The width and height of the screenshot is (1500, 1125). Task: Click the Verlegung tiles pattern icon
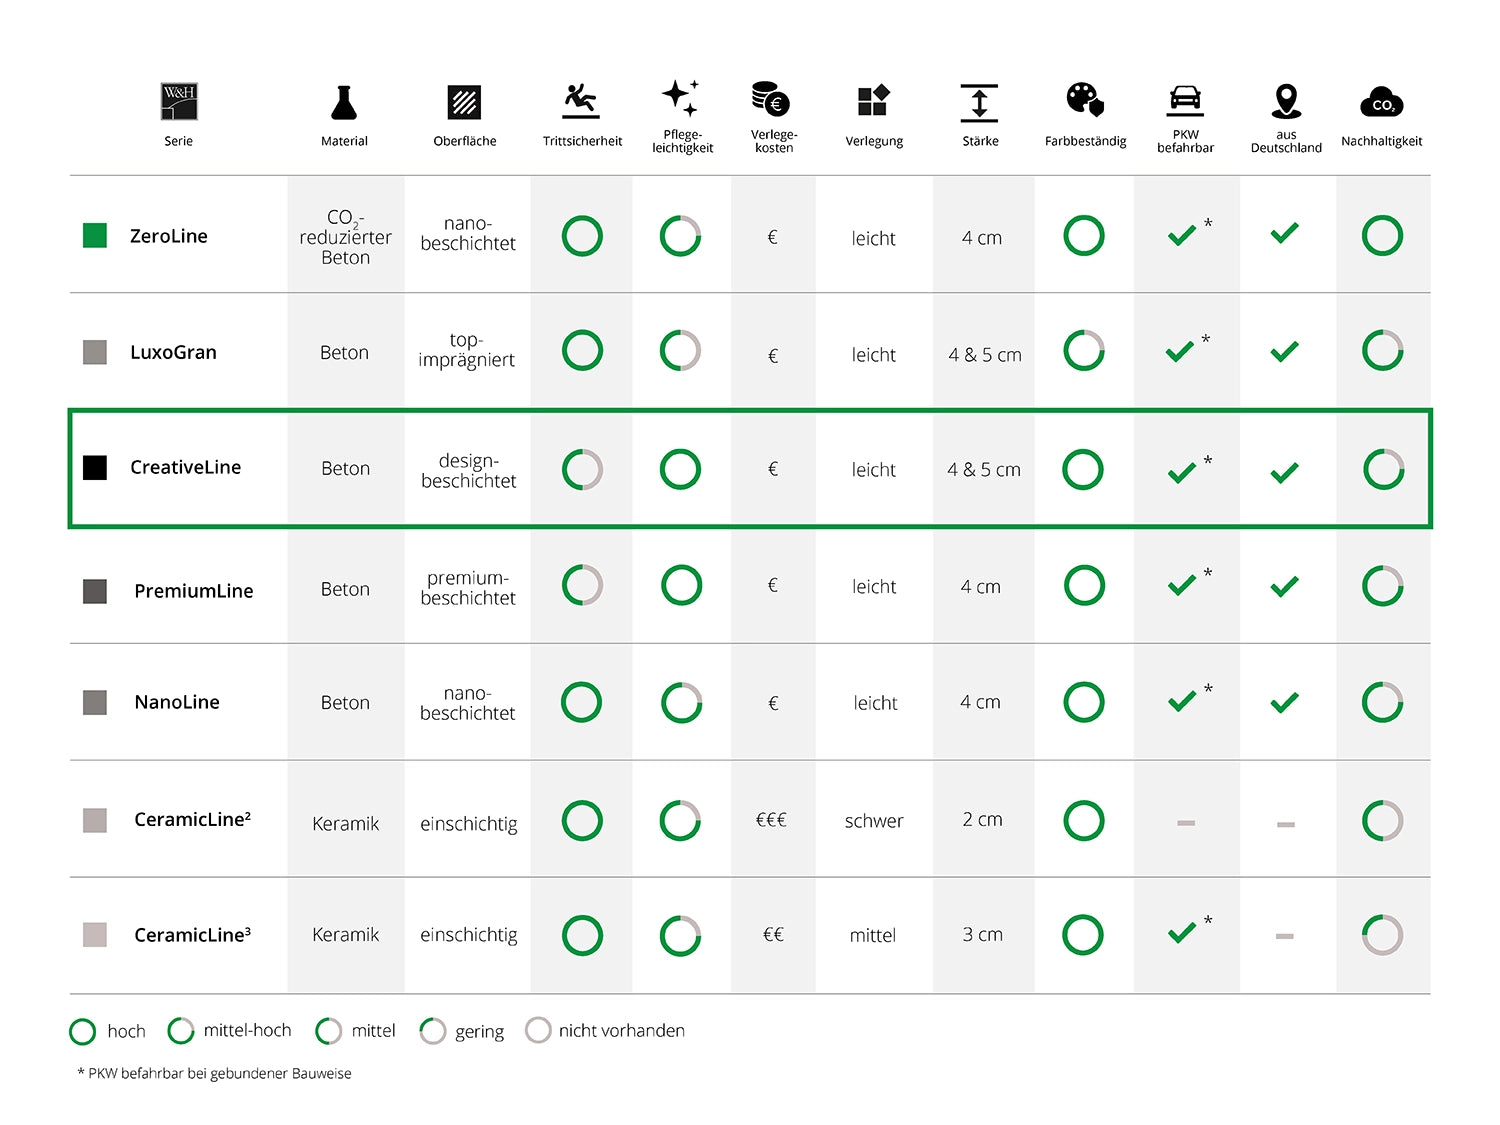(873, 101)
